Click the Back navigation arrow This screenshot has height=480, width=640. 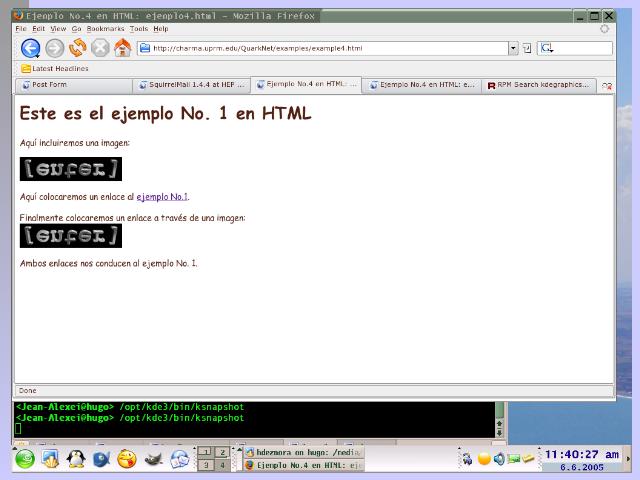tap(30, 48)
